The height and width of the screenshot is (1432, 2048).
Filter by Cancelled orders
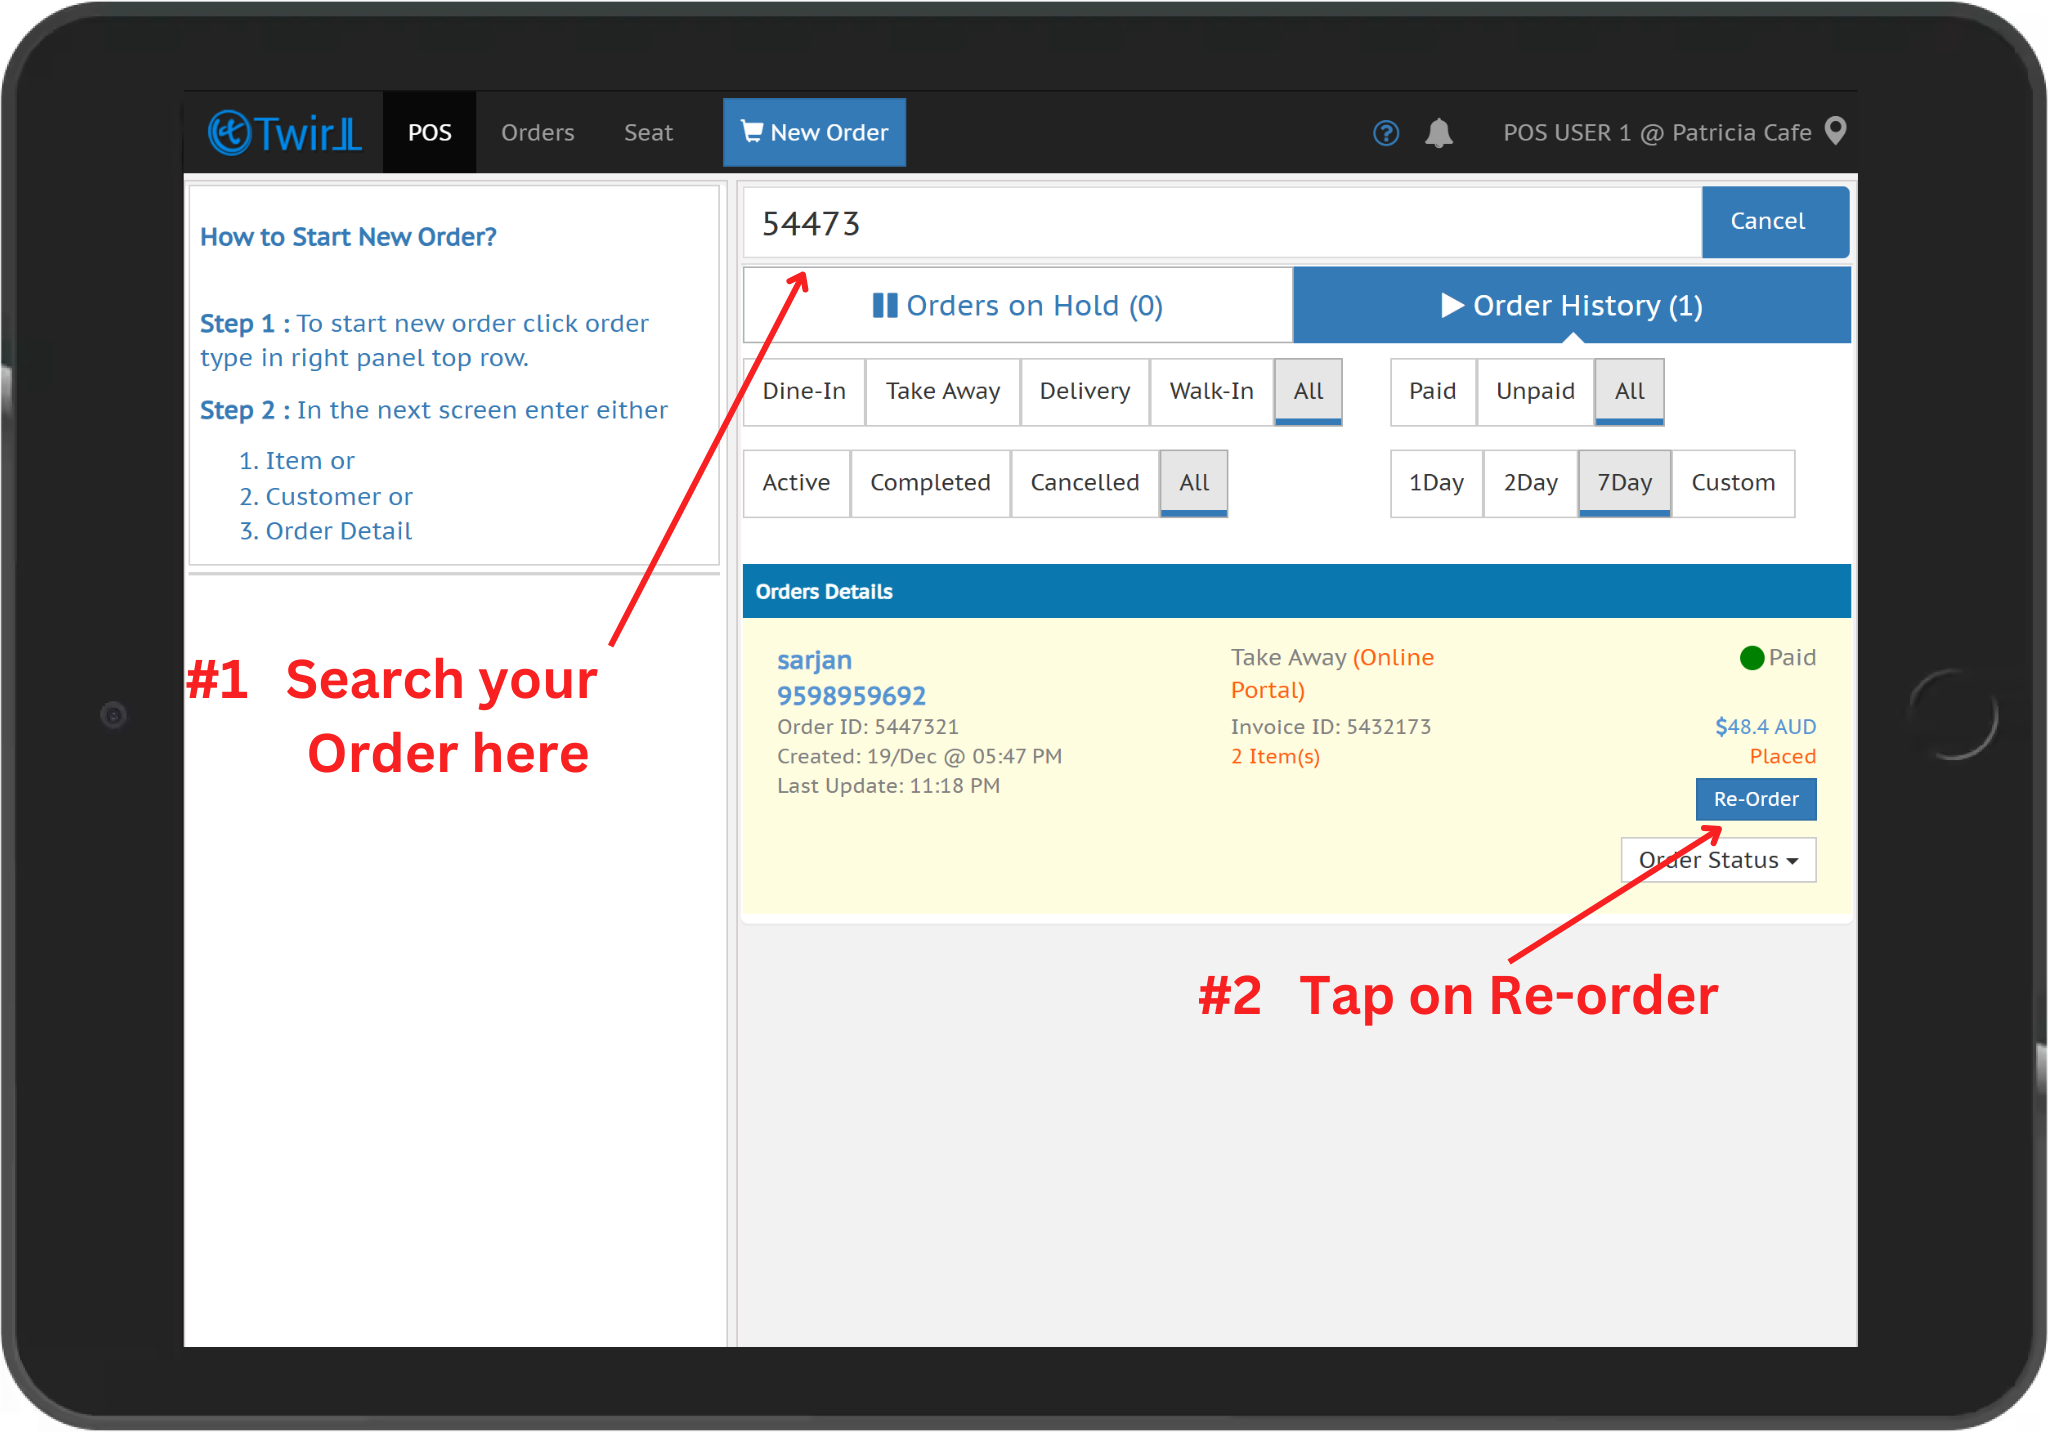tap(1085, 484)
